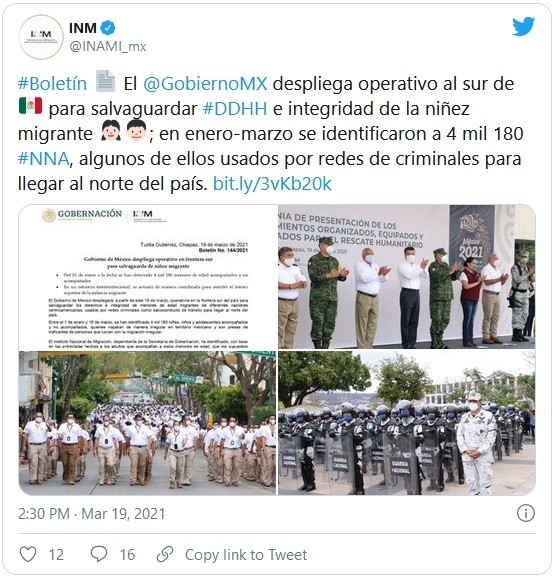Click the INM account name
The height and width of the screenshot is (578, 560).
(83, 28)
